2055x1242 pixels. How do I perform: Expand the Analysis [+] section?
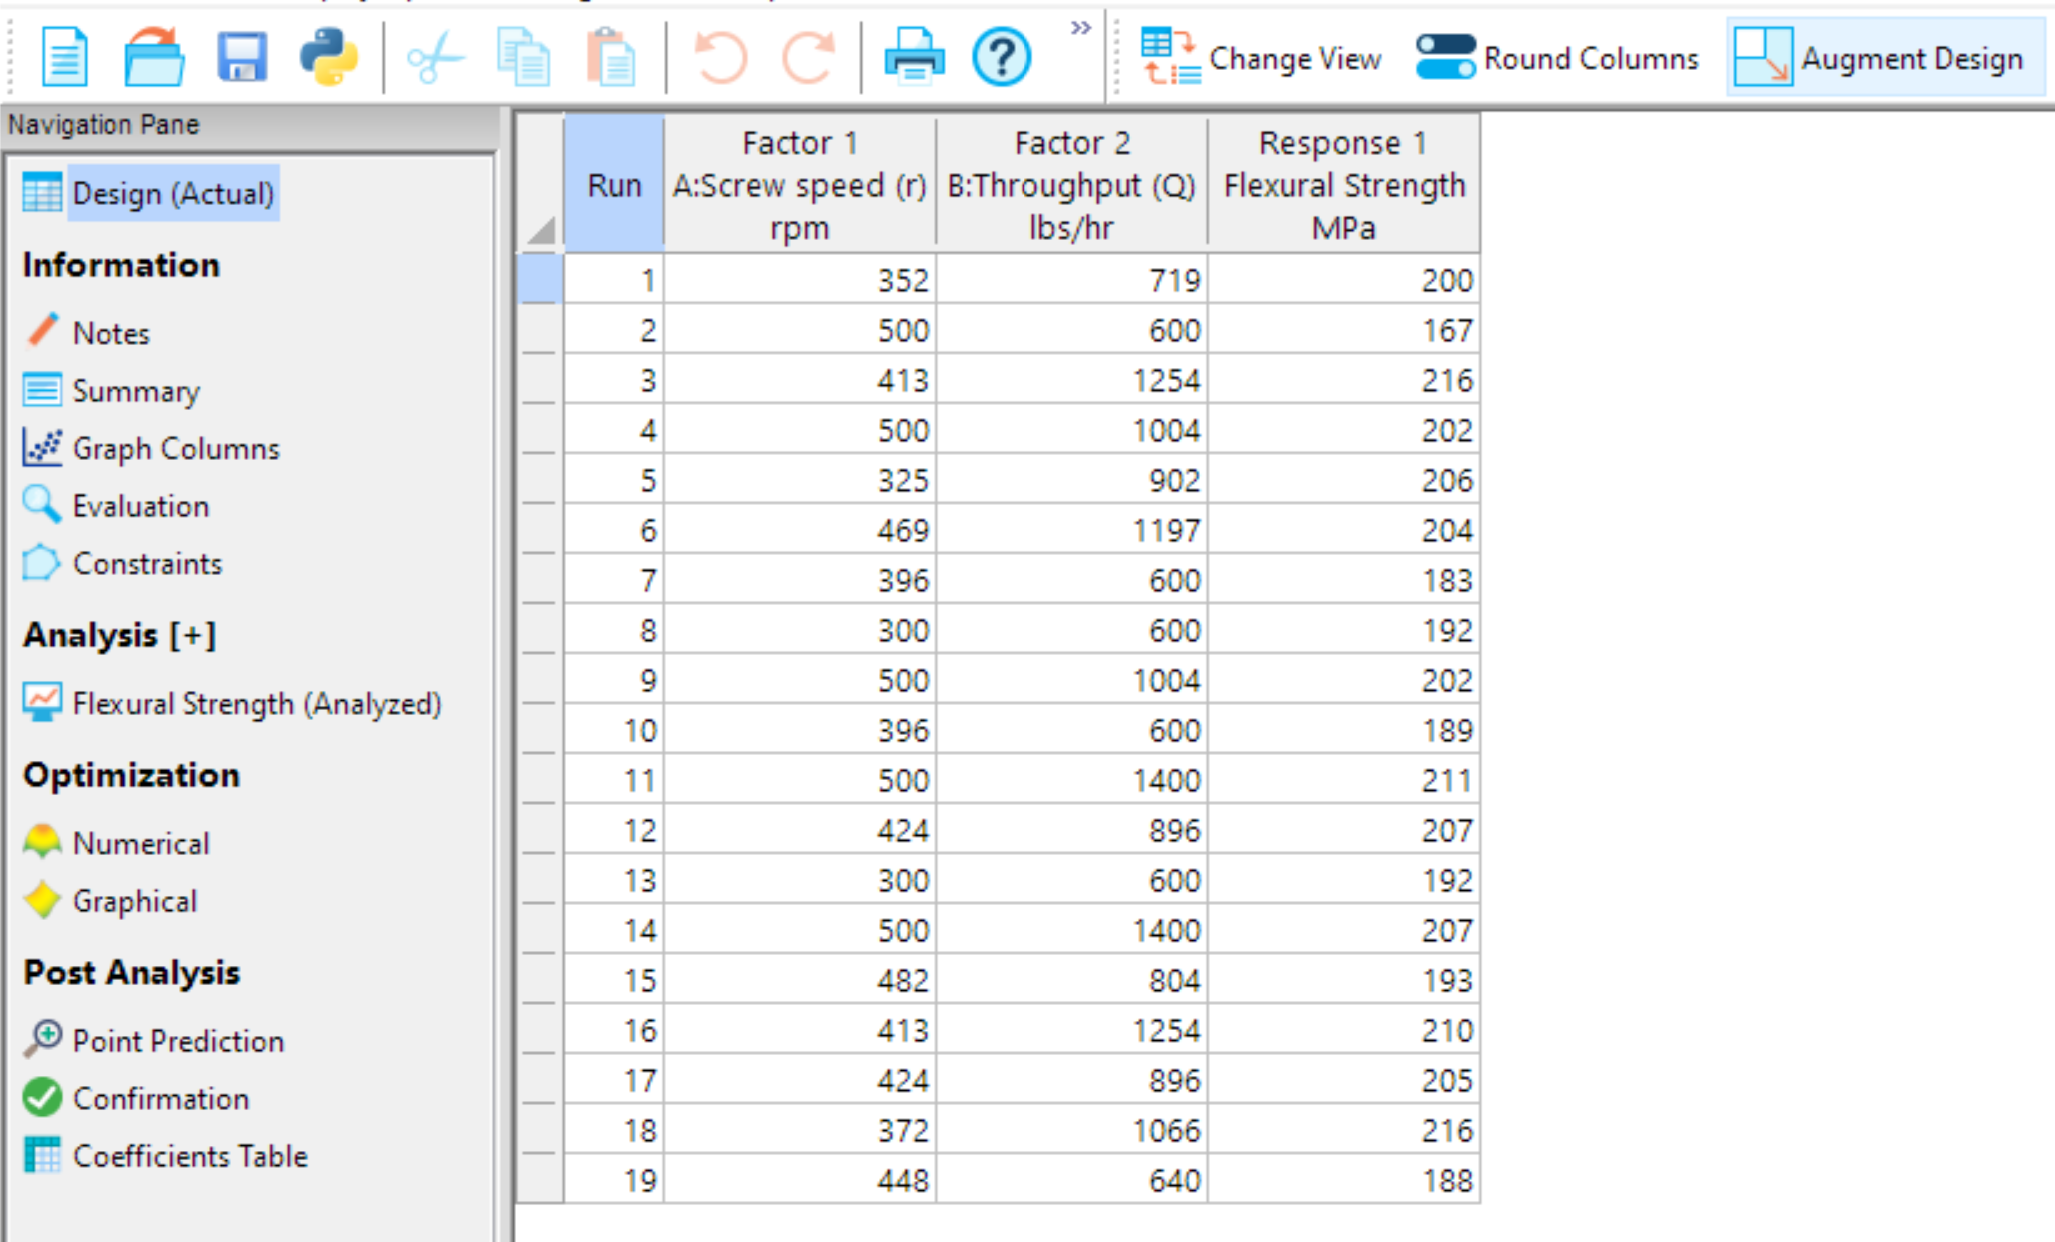pos(120,635)
